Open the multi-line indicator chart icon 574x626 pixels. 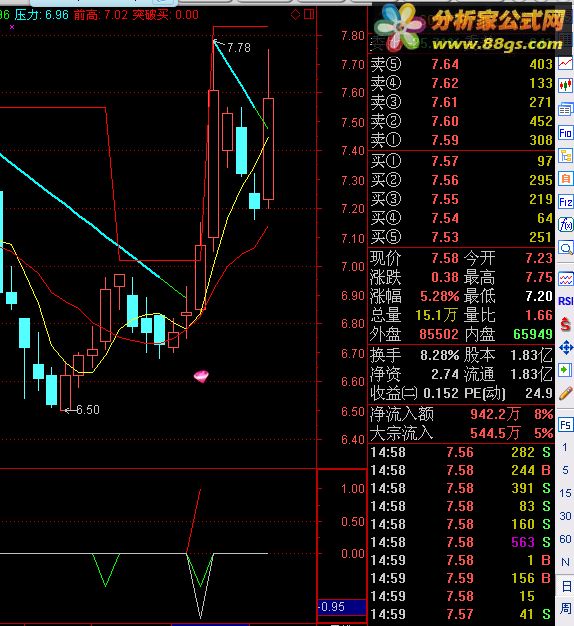click(x=565, y=279)
